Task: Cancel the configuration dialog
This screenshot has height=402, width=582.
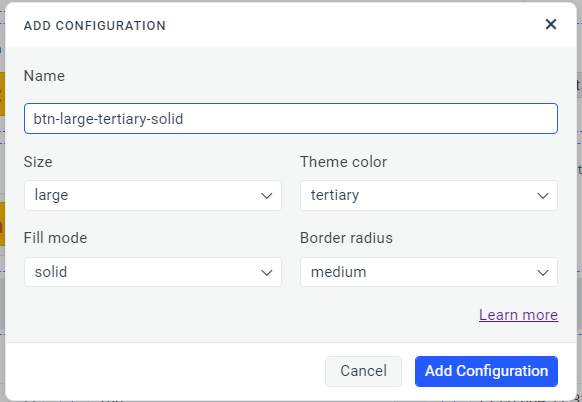Action: [x=363, y=371]
